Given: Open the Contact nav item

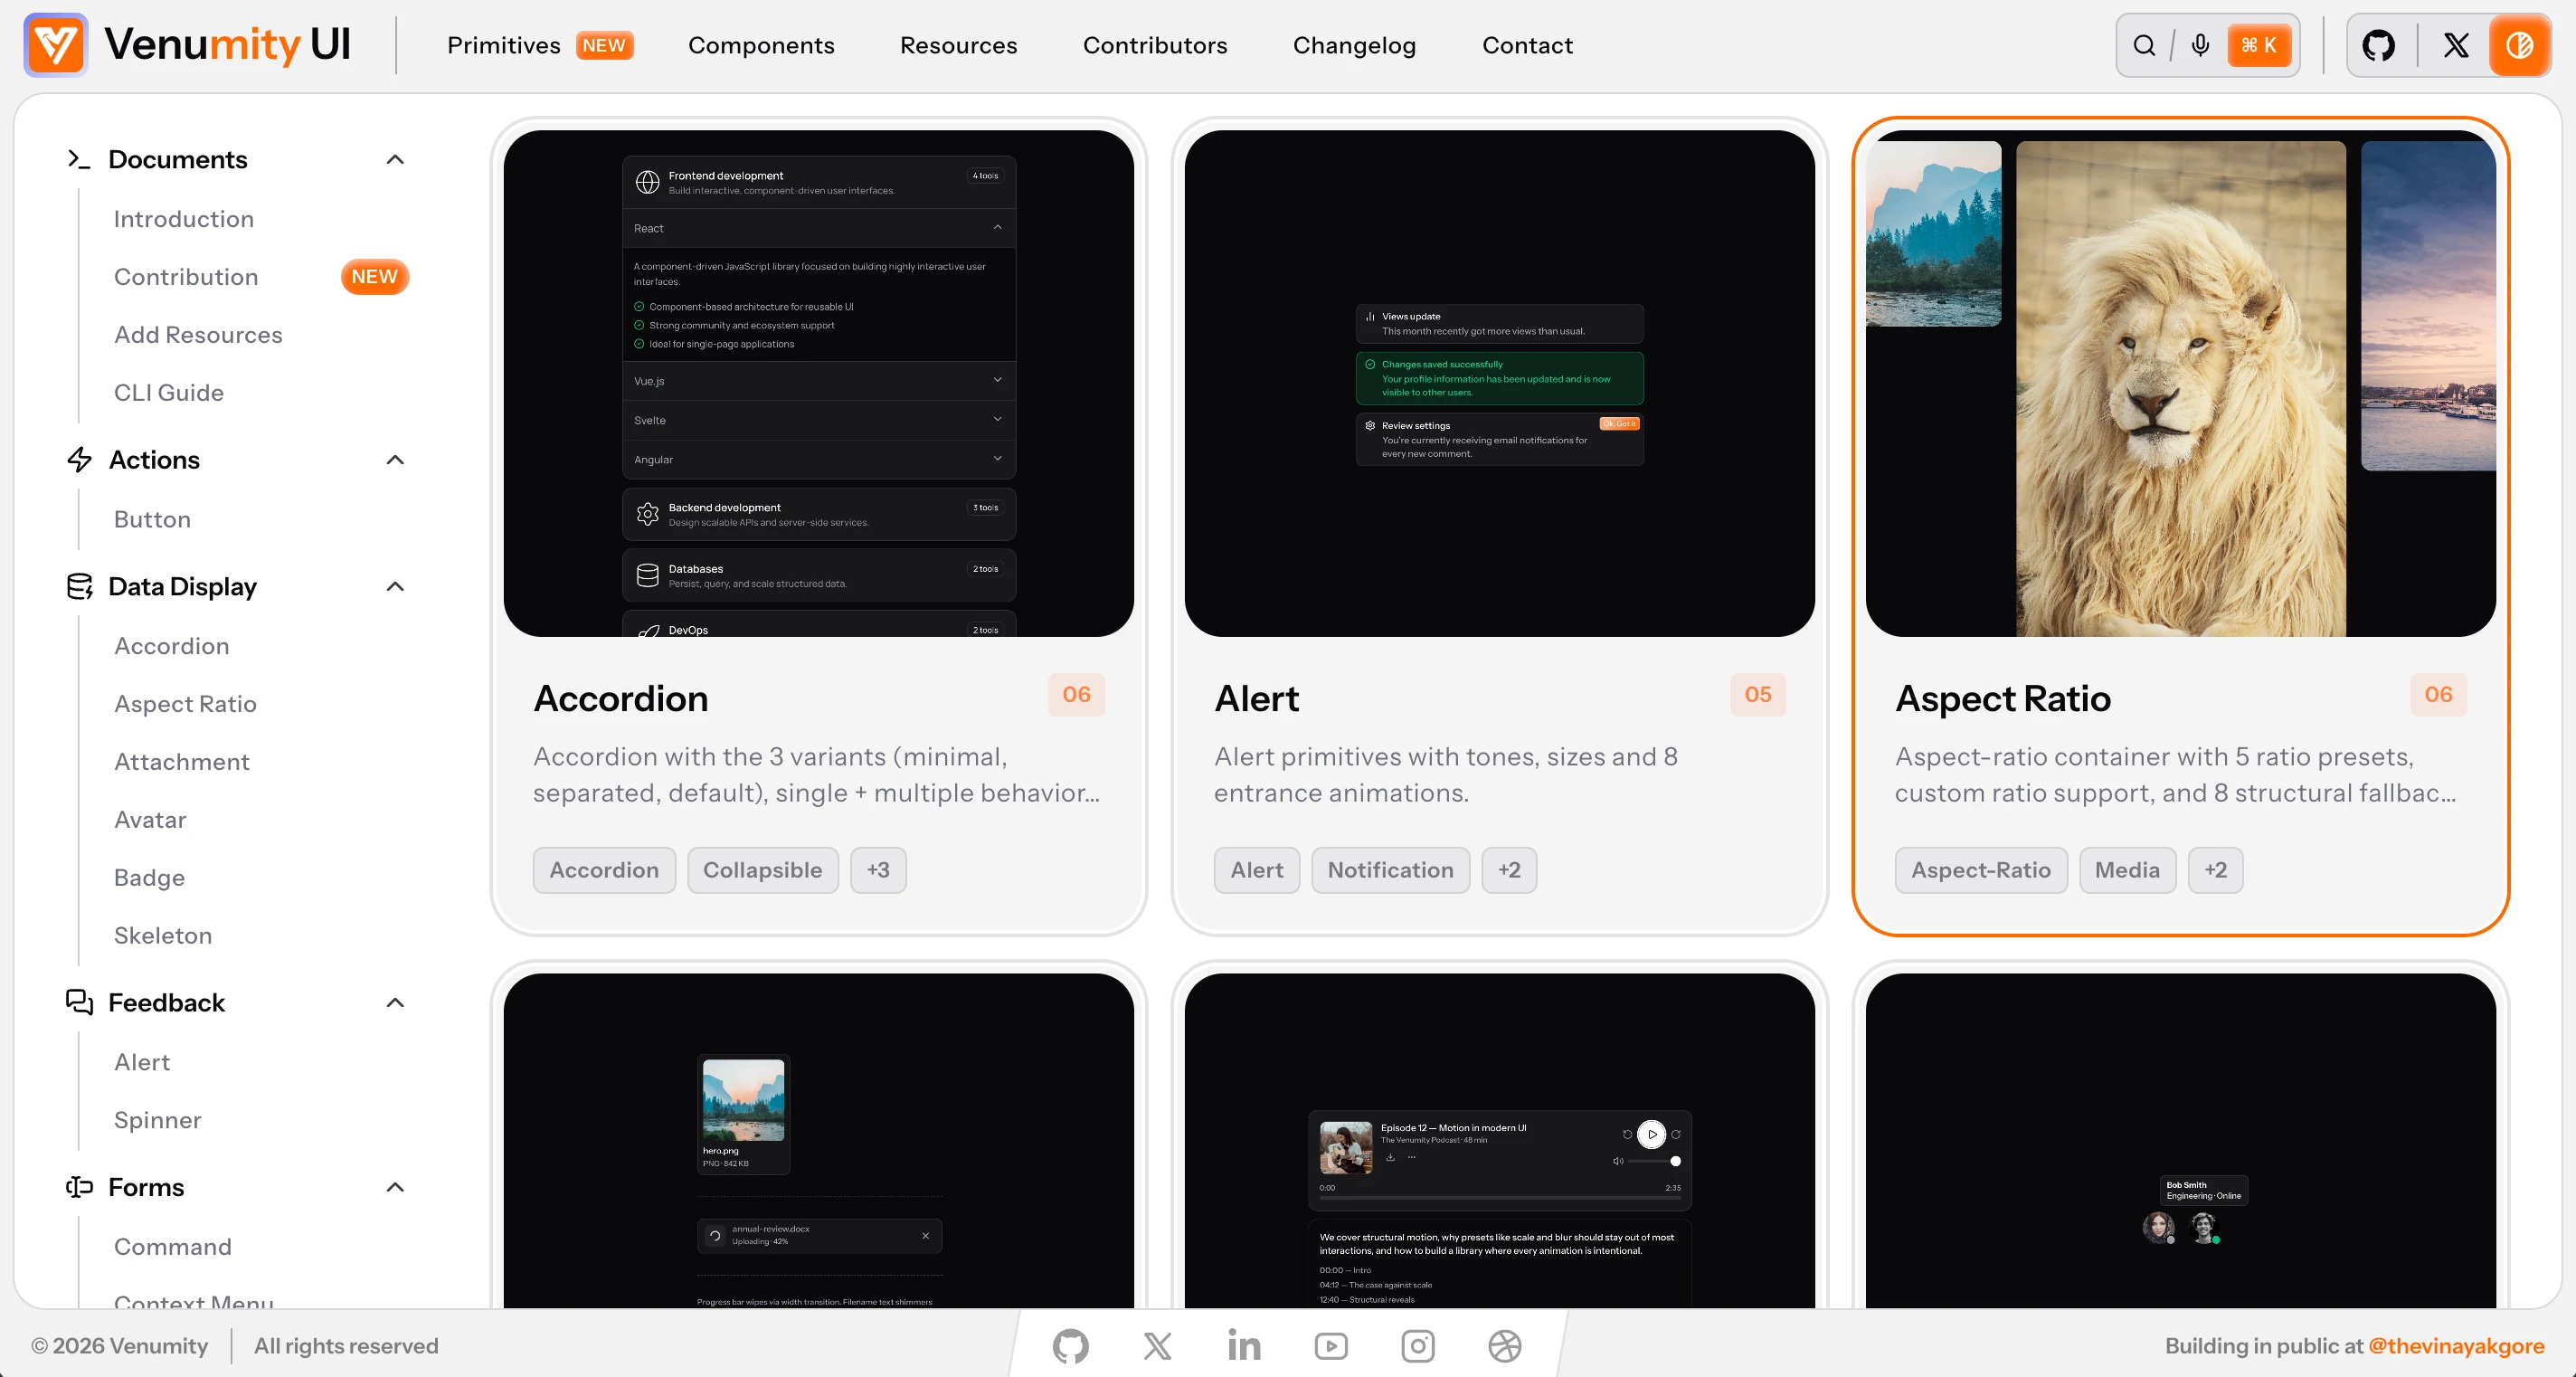Looking at the screenshot, I should click(1527, 45).
